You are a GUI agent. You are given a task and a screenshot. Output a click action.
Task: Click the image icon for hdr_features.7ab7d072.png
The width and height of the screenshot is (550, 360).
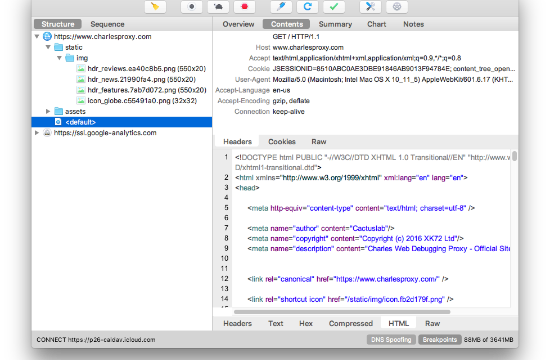click(x=81, y=90)
